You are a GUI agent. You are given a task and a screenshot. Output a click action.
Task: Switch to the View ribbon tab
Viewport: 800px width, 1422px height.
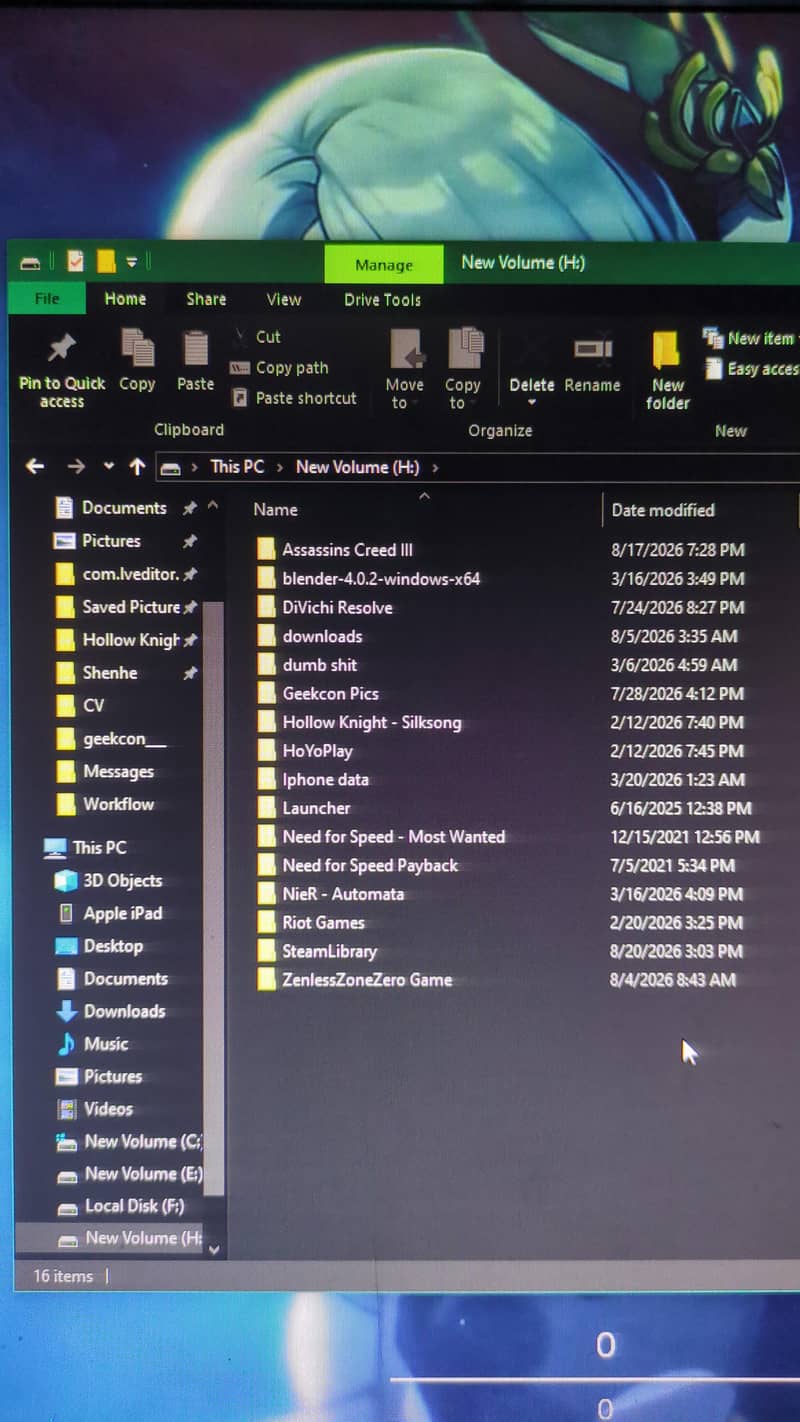(x=283, y=299)
